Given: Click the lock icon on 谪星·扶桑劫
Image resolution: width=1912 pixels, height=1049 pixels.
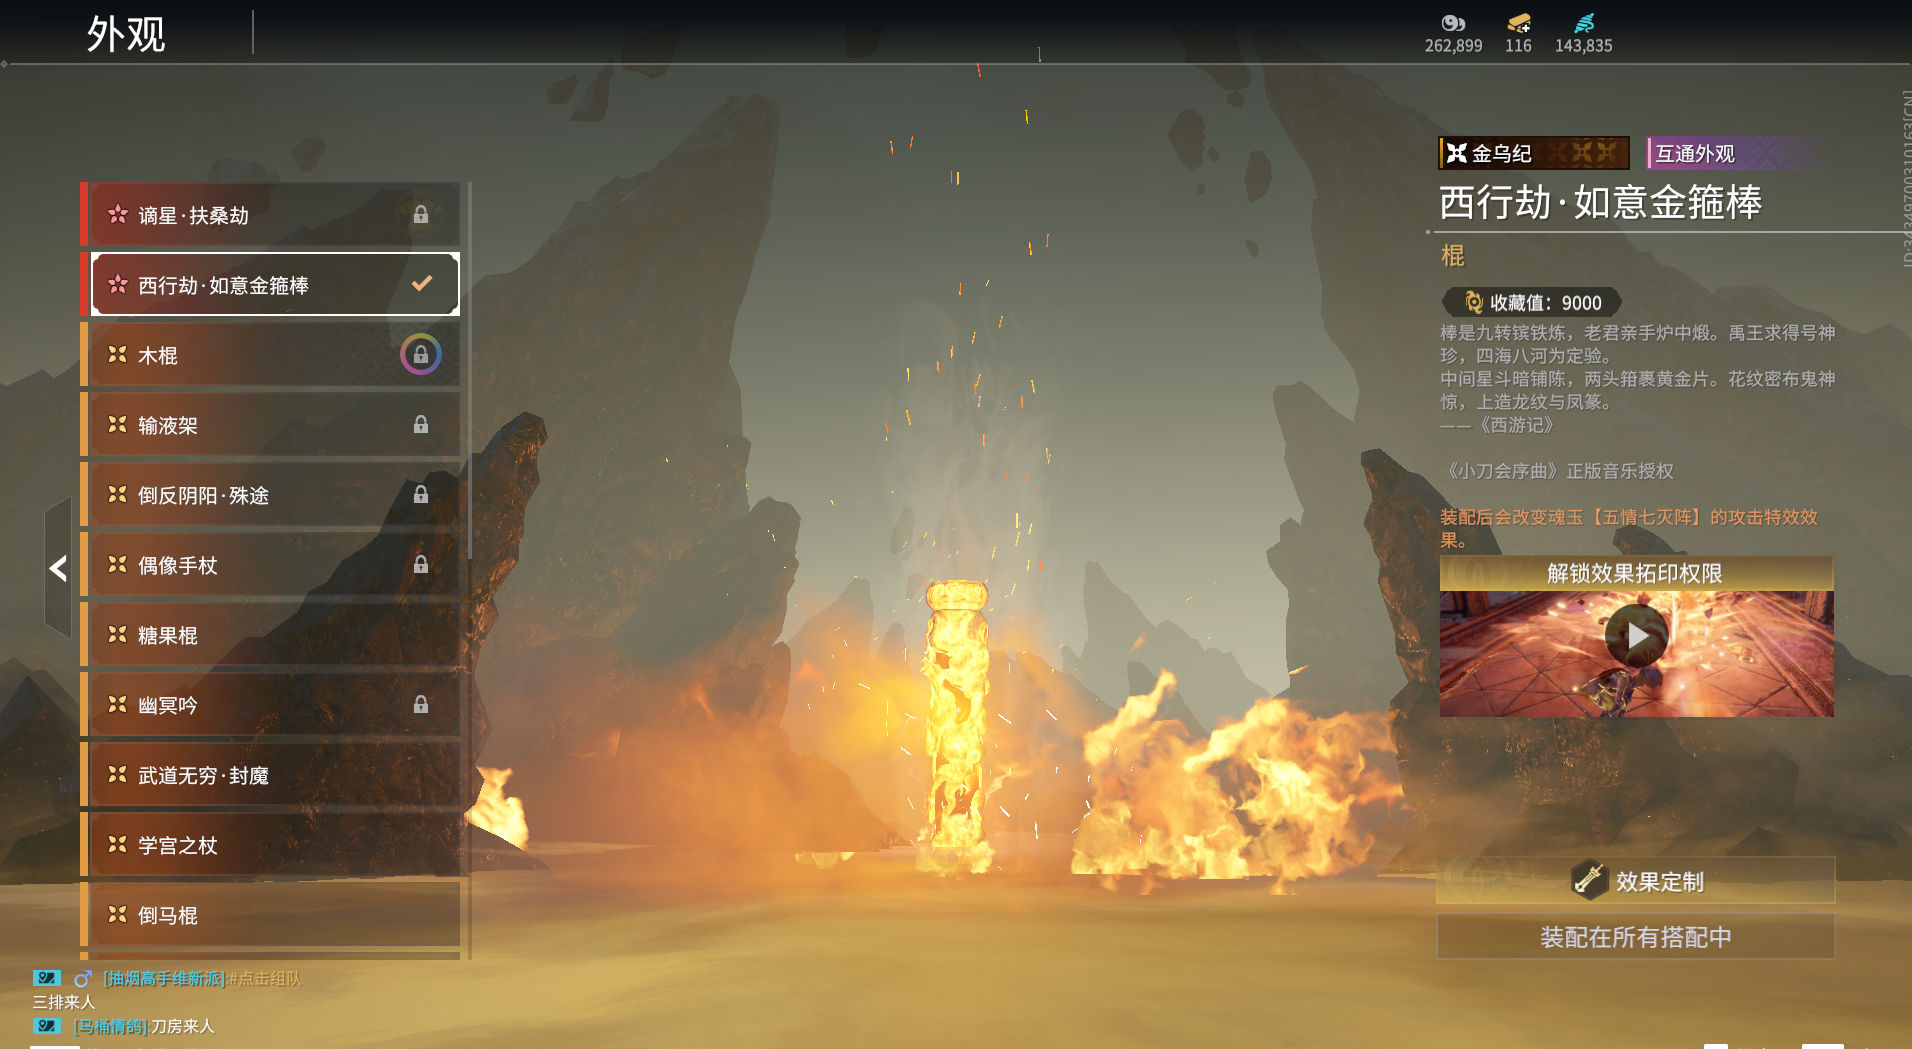Looking at the screenshot, I should [421, 215].
